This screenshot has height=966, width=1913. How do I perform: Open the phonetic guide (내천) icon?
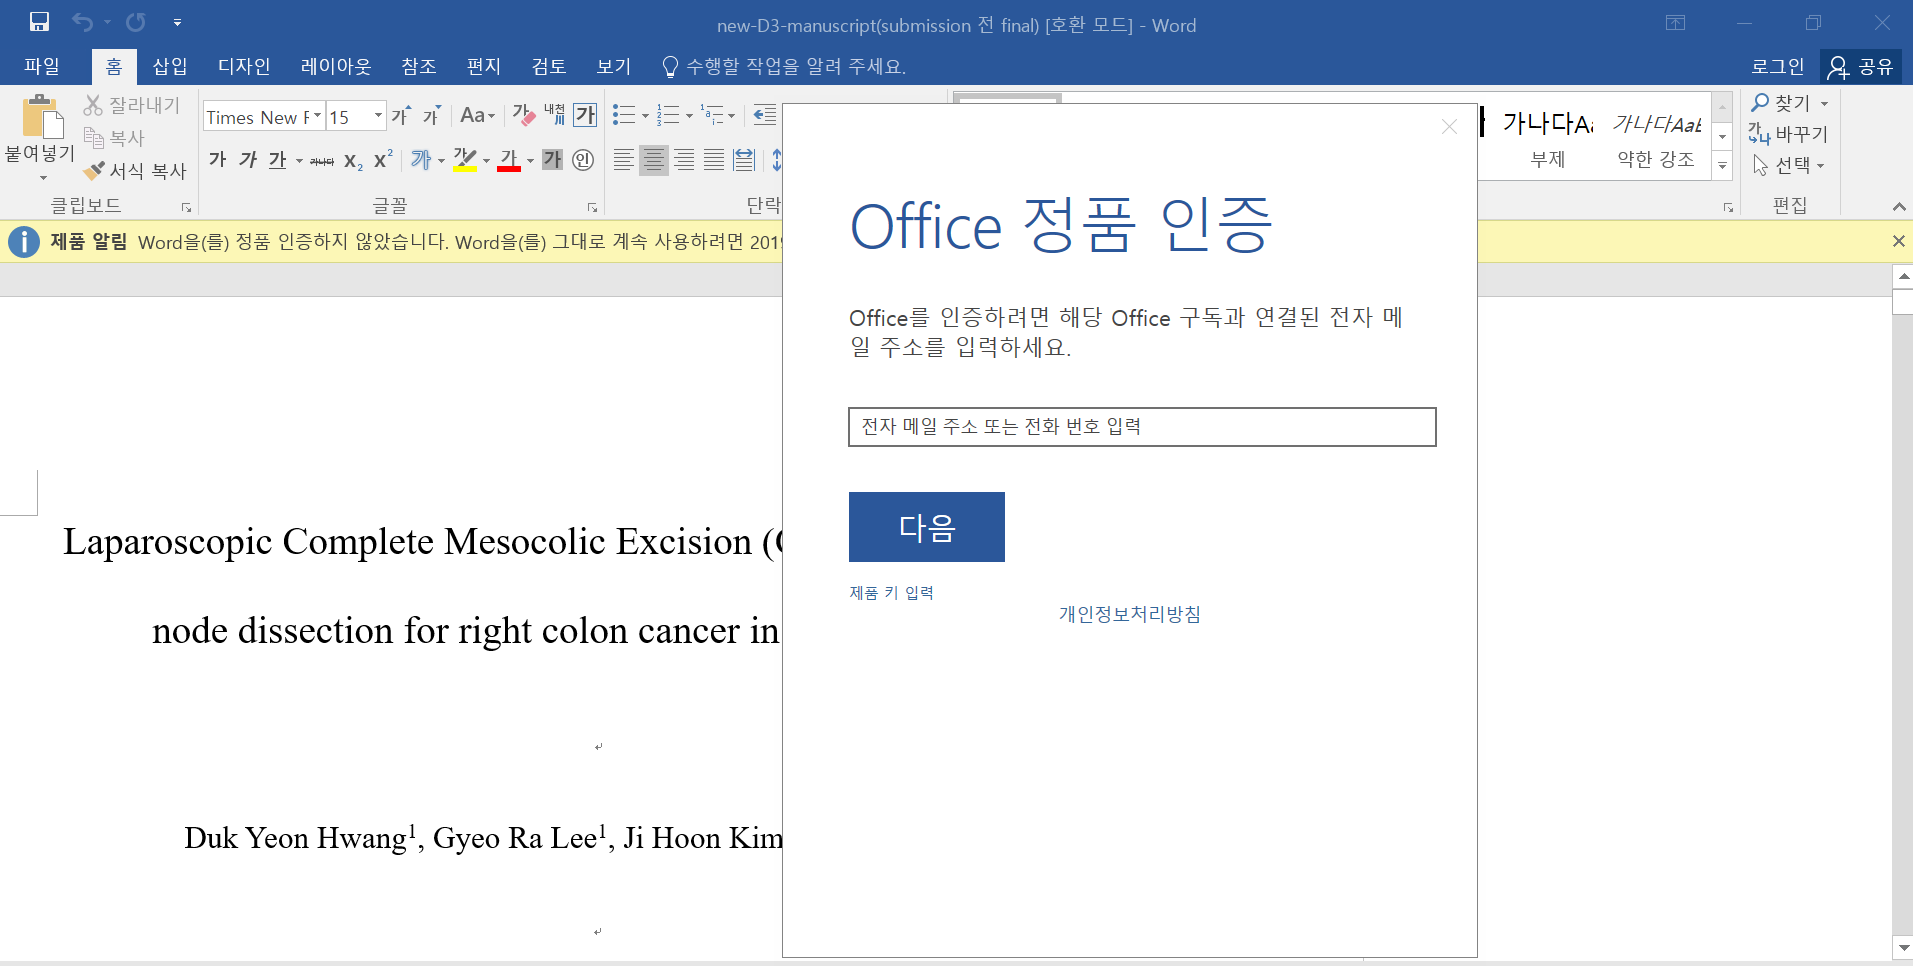[x=554, y=116]
